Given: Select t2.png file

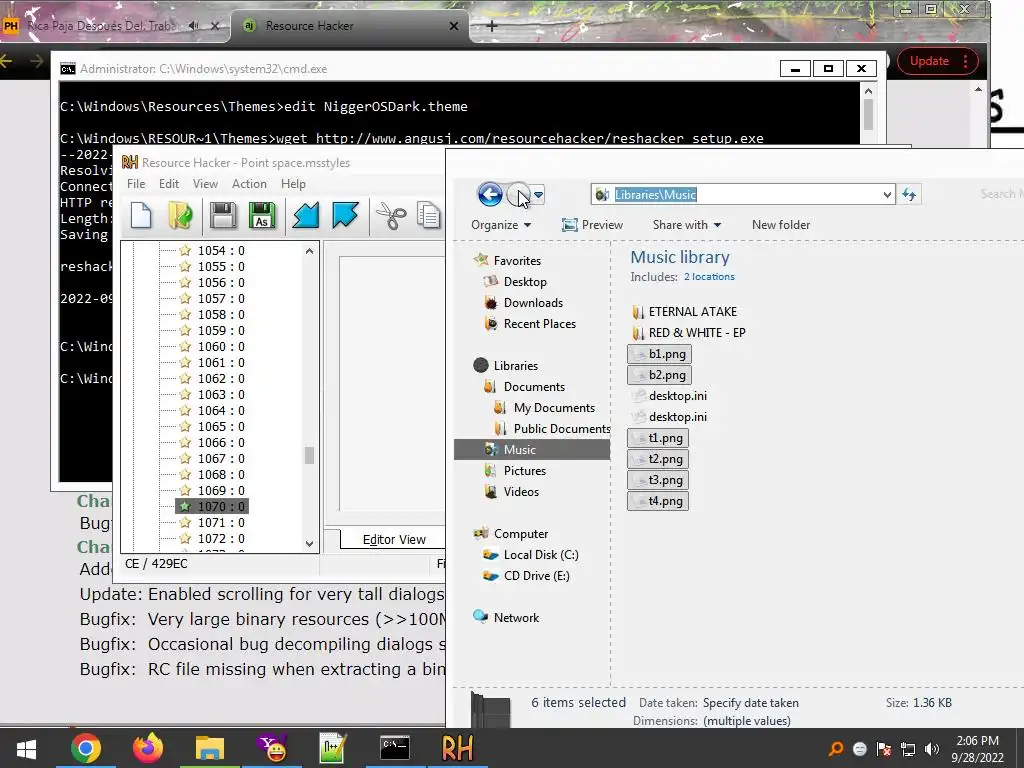Looking at the screenshot, I should tap(658, 458).
